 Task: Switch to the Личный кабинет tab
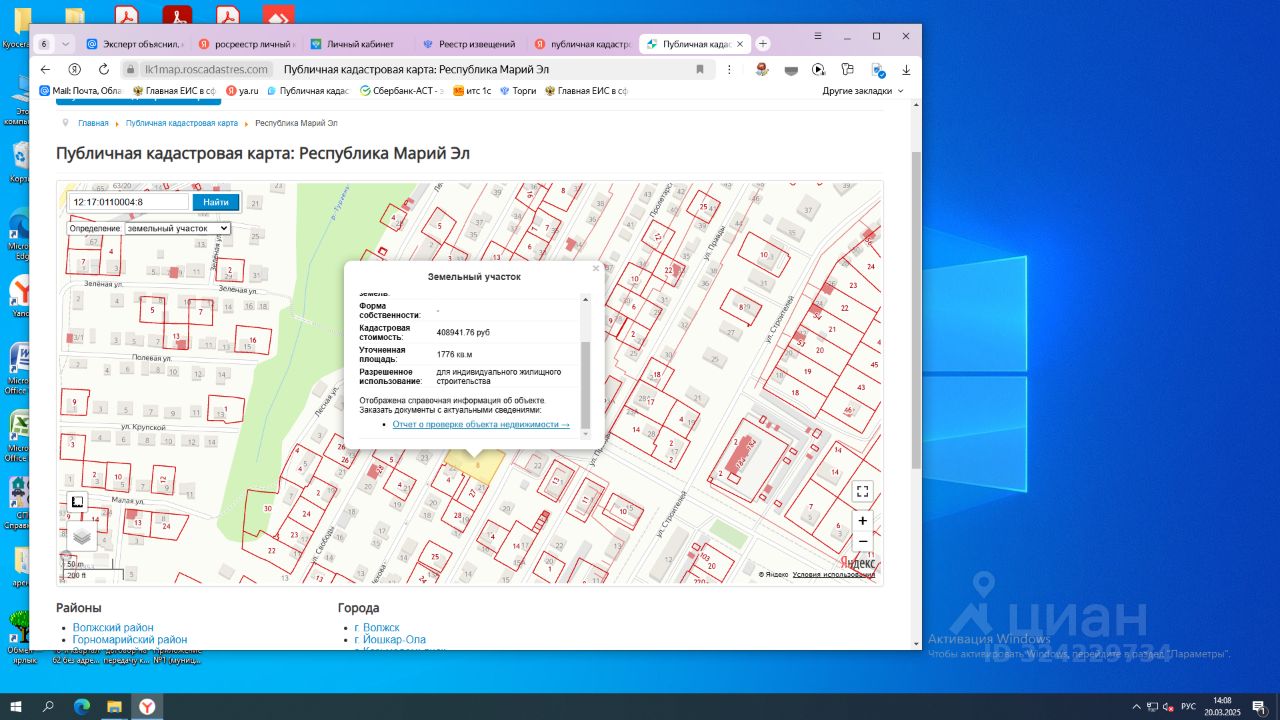pyautogui.click(x=360, y=44)
